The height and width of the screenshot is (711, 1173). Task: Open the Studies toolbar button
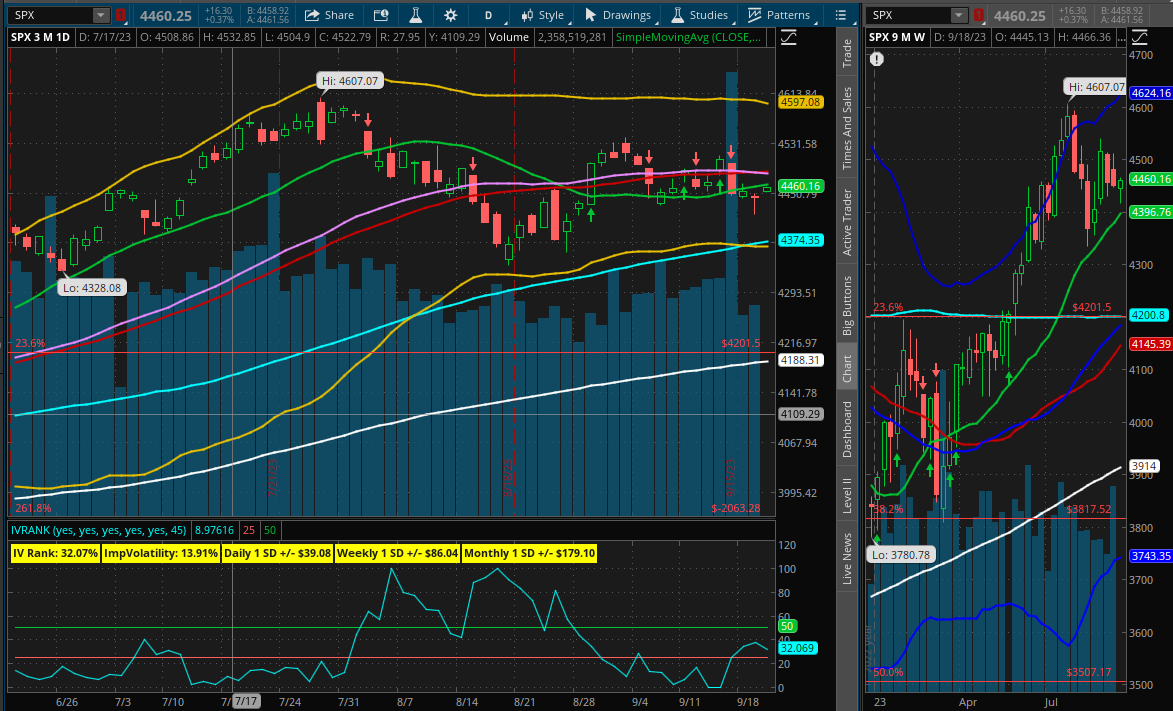coord(699,15)
